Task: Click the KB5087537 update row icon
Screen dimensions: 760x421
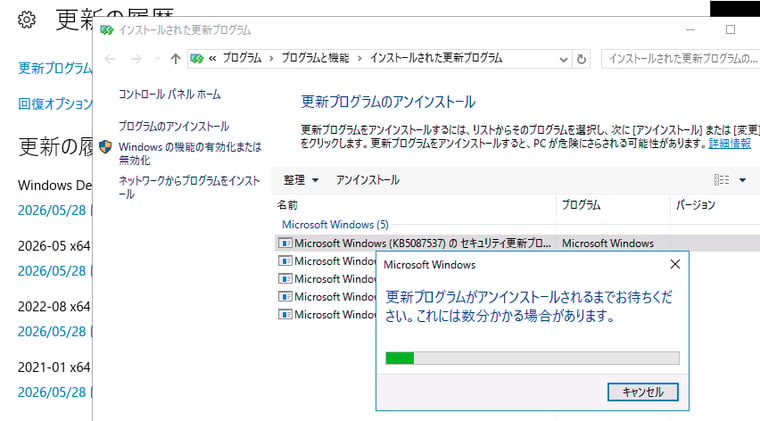Action: coord(285,243)
